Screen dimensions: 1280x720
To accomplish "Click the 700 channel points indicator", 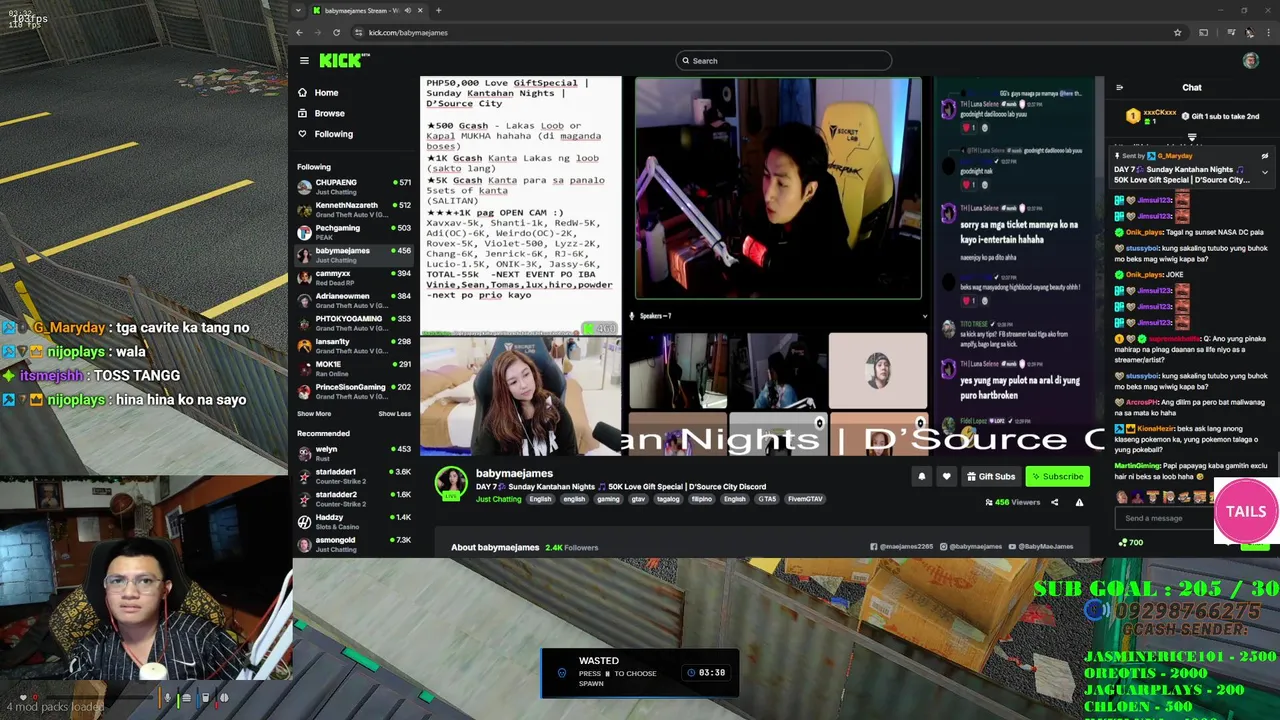I will coord(1130,543).
